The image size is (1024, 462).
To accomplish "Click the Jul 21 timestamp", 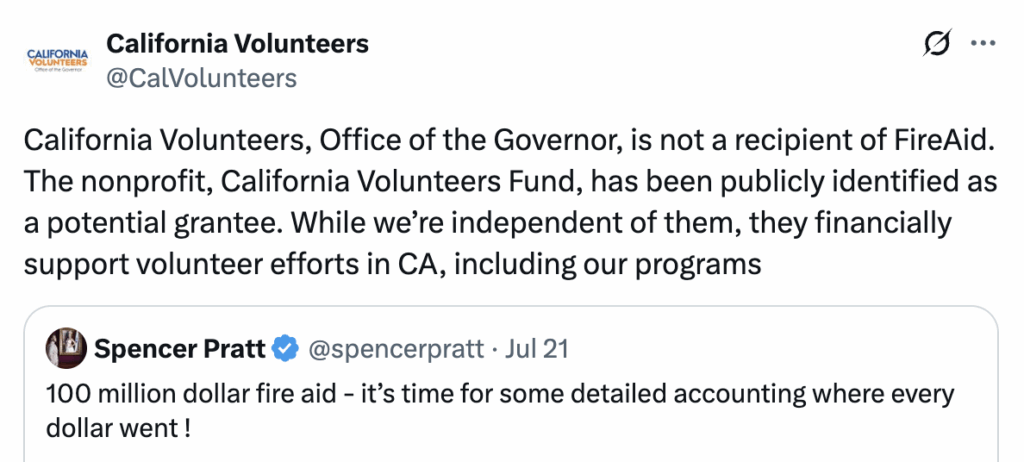I will tap(537, 349).
